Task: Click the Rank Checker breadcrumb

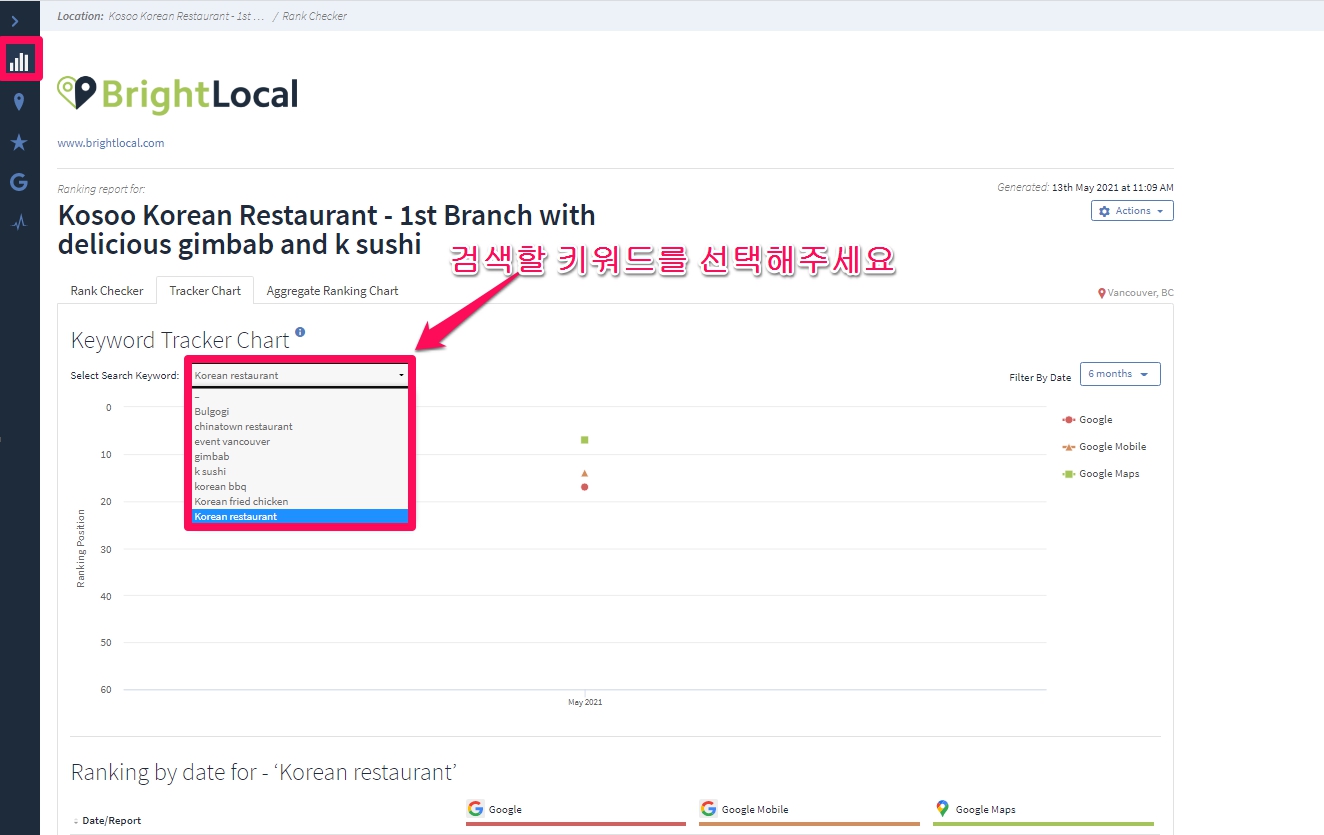Action: (x=314, y=16)
